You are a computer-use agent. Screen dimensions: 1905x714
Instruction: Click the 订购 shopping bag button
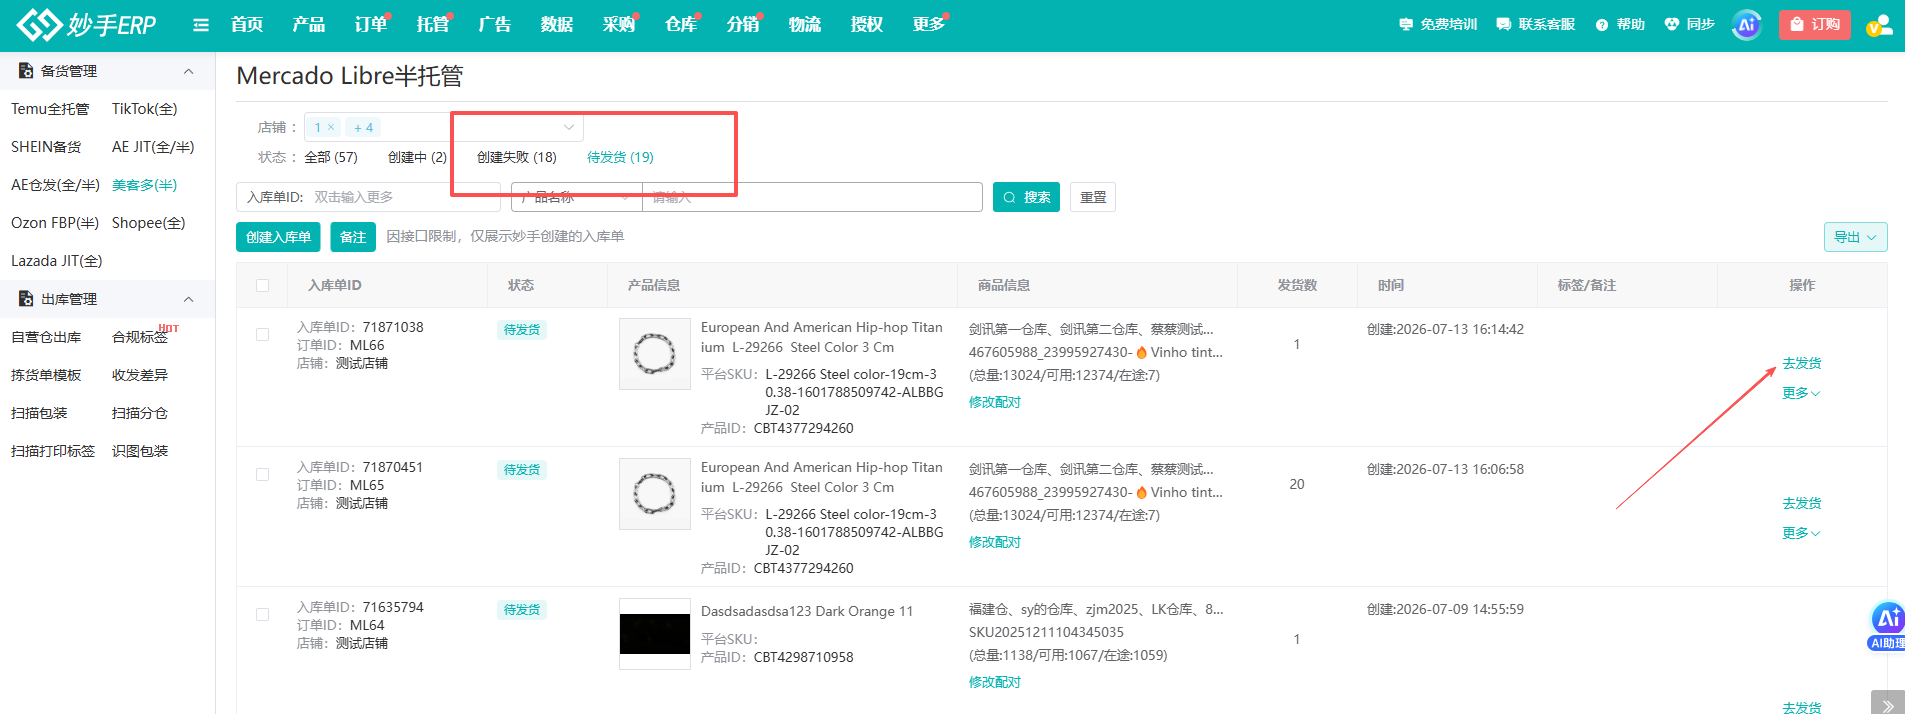click(x=1815, y=24)
